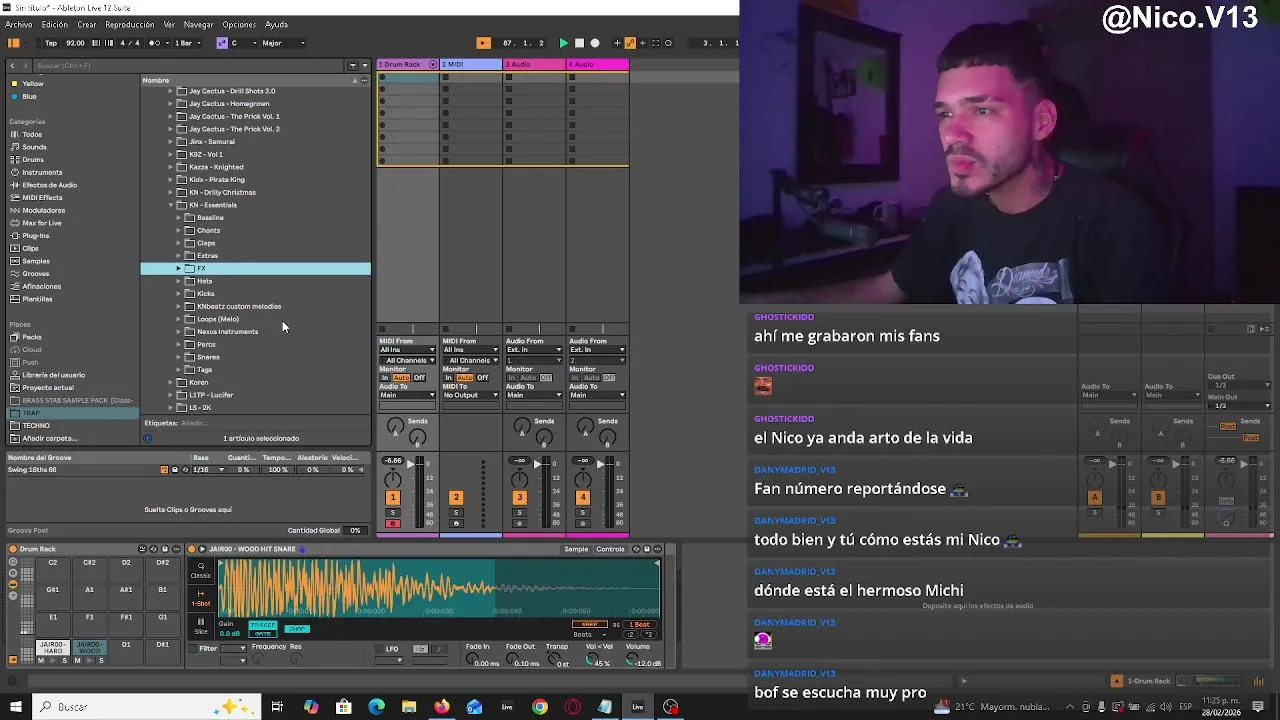This screenshot has height=720, width=1280.
Task: Select the Percs folder row
Action: pyautogui.click(x=255, y=344)
